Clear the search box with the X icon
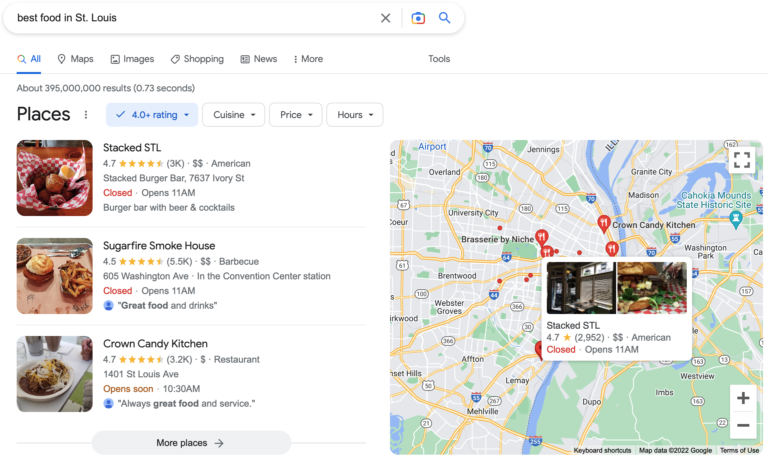Viewport: 768px width, 458px height. (385, 18)
